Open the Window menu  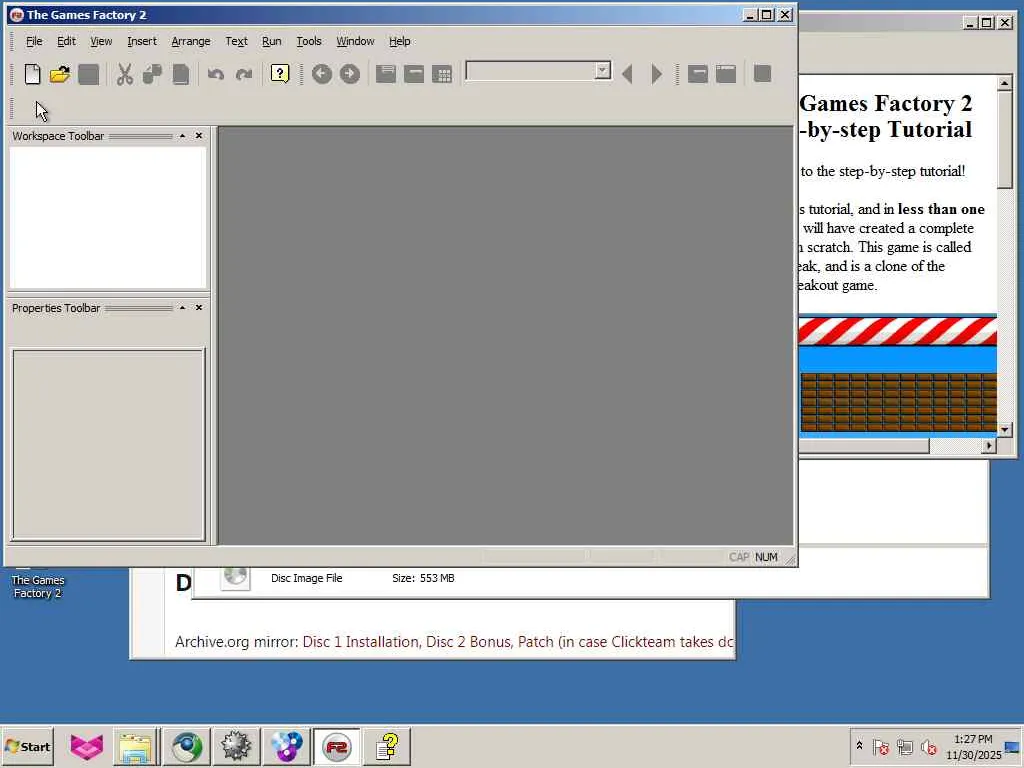[x=355, y=41]
